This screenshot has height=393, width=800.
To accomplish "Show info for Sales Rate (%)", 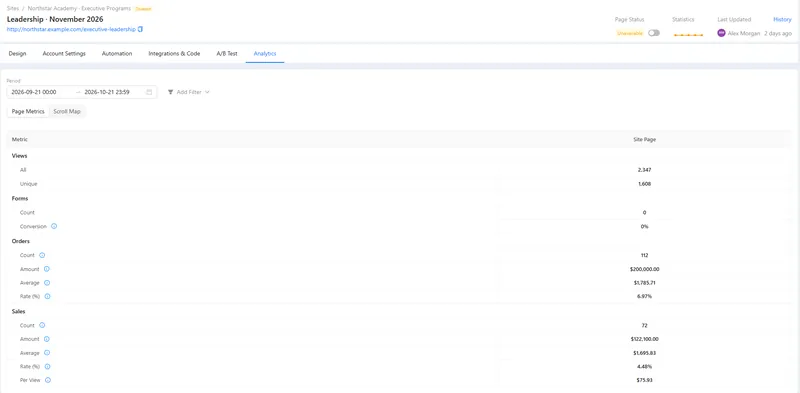I will point(47,366).
